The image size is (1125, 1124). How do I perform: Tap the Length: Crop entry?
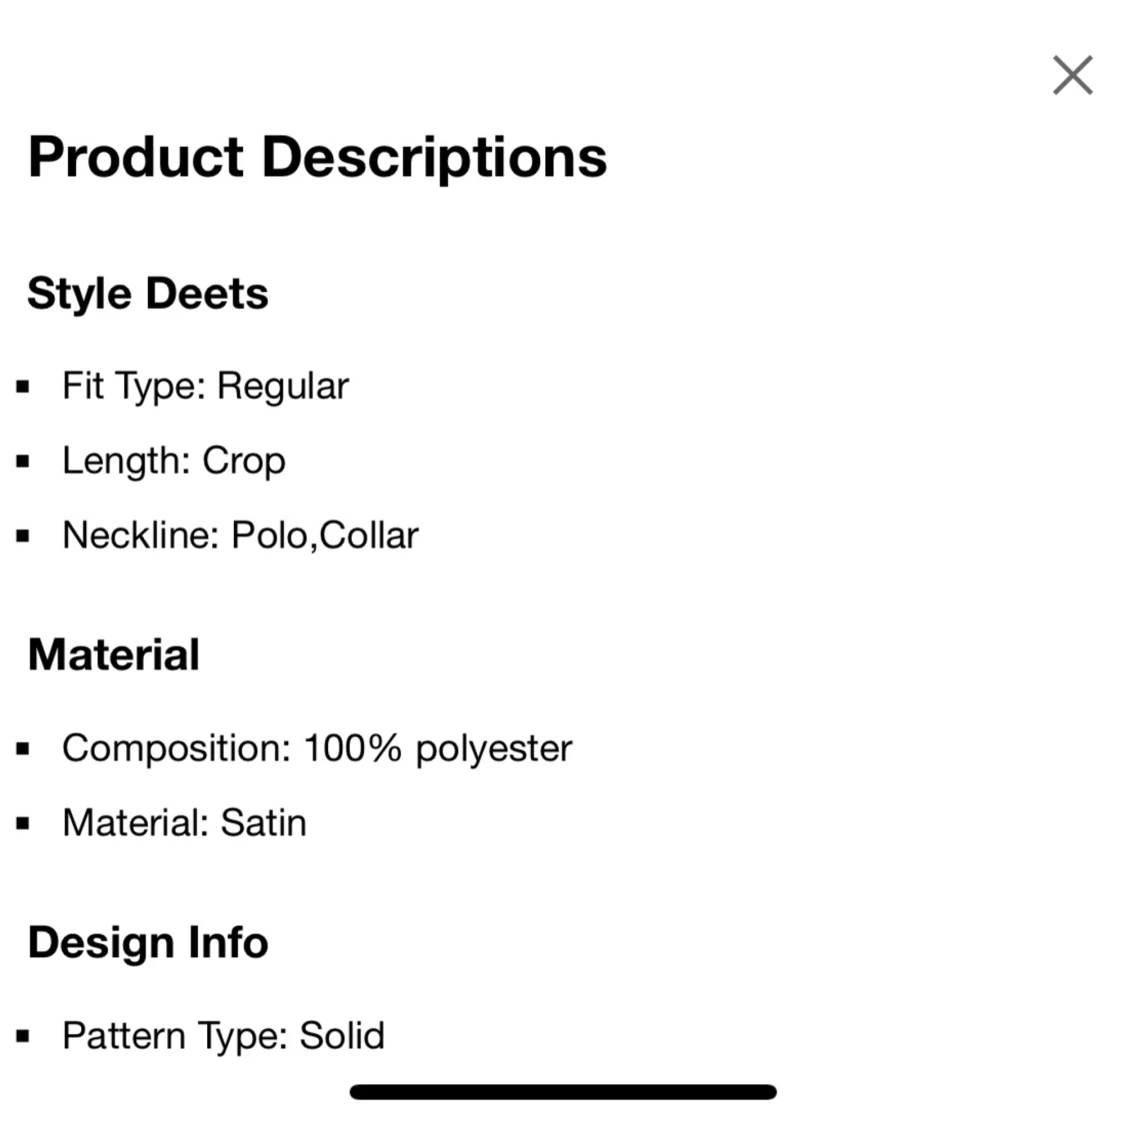click(x=174, y=461)
